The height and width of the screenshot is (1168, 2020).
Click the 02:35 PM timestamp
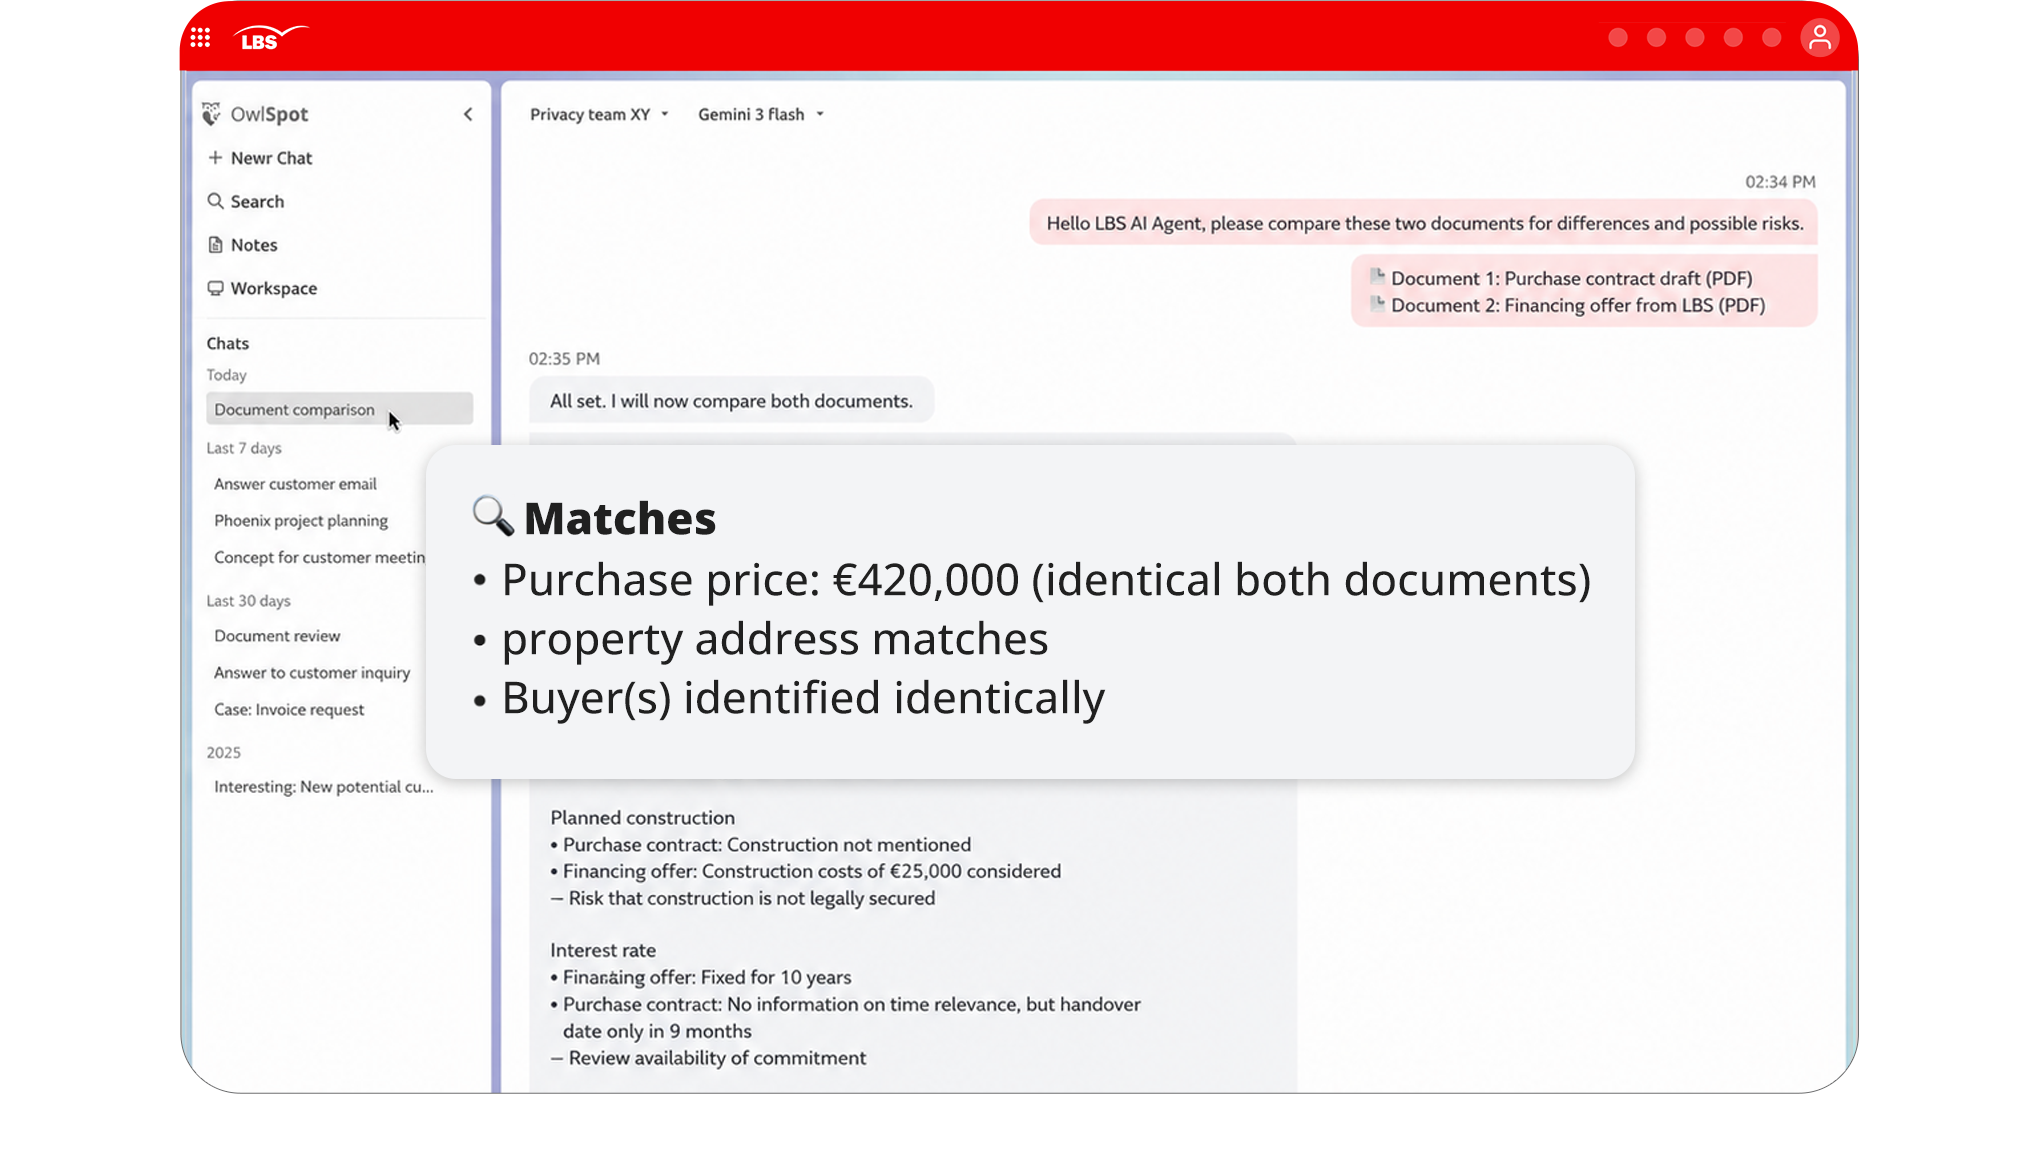564,359
